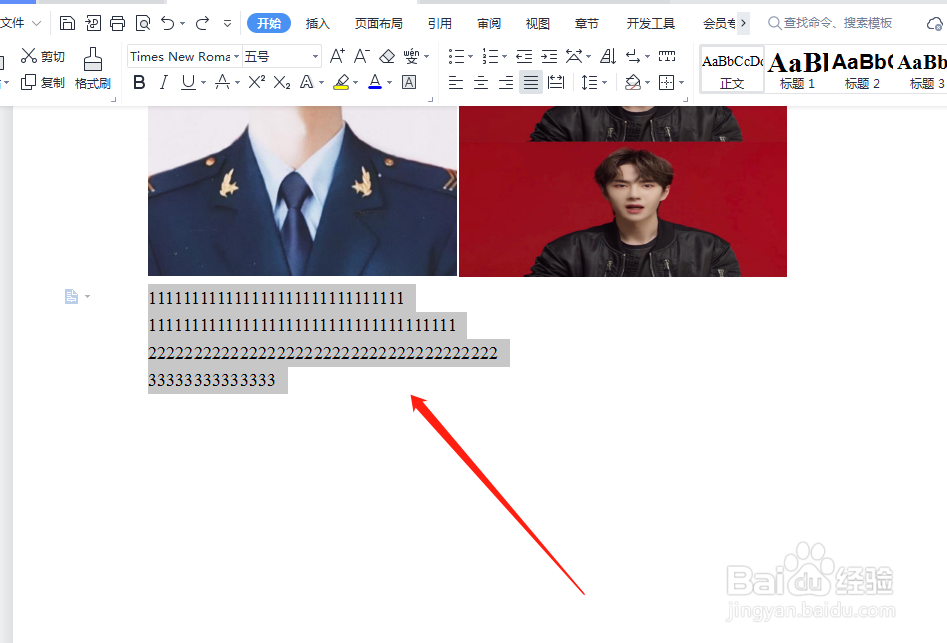Click the military uniform photo
This screenshot has width=947, height=643.
tap(303, 191)
